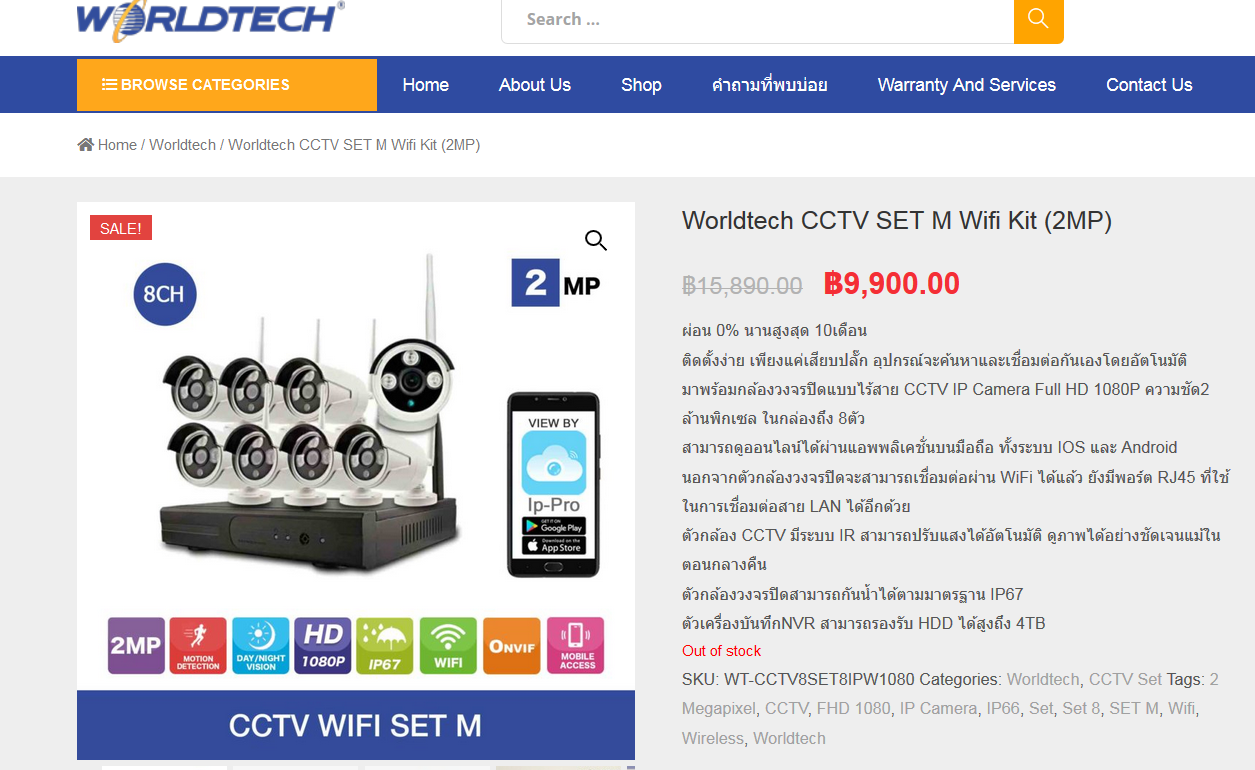Viewport: 1255px width, 770px height.
Task: Click into the Search input field
Action: click(x=758, y=20)
